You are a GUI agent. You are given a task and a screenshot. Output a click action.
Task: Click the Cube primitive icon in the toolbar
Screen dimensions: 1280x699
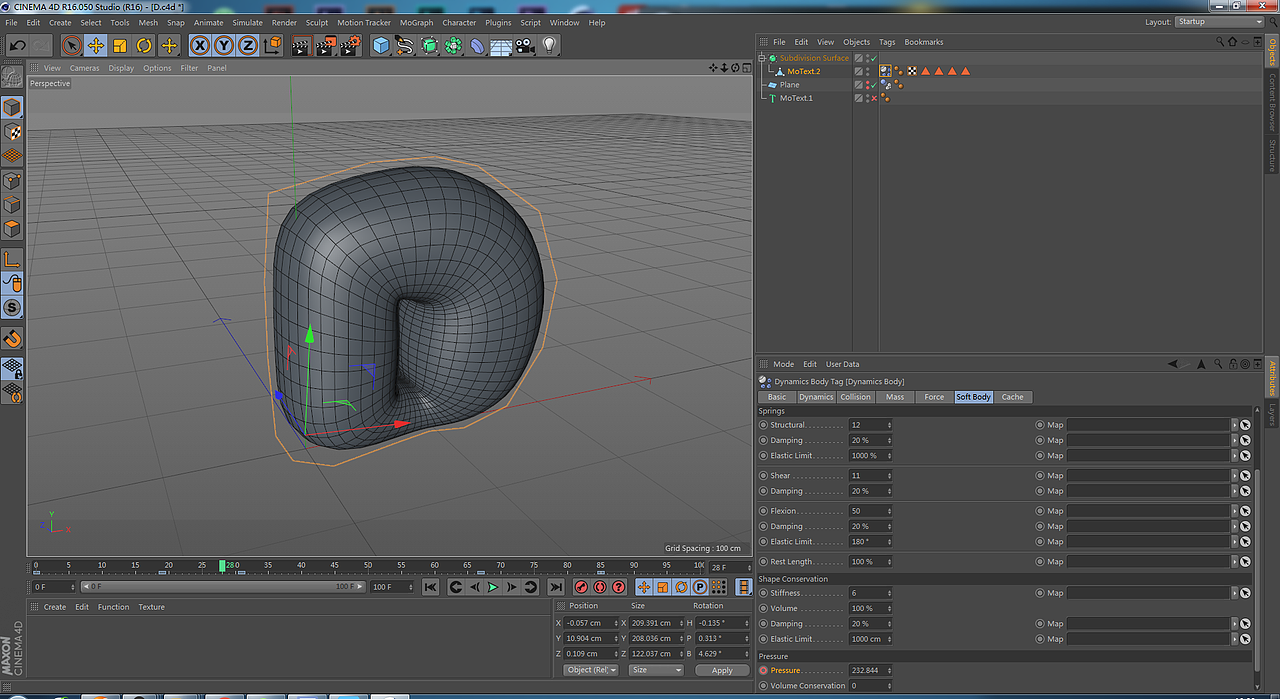click(380, 45)
